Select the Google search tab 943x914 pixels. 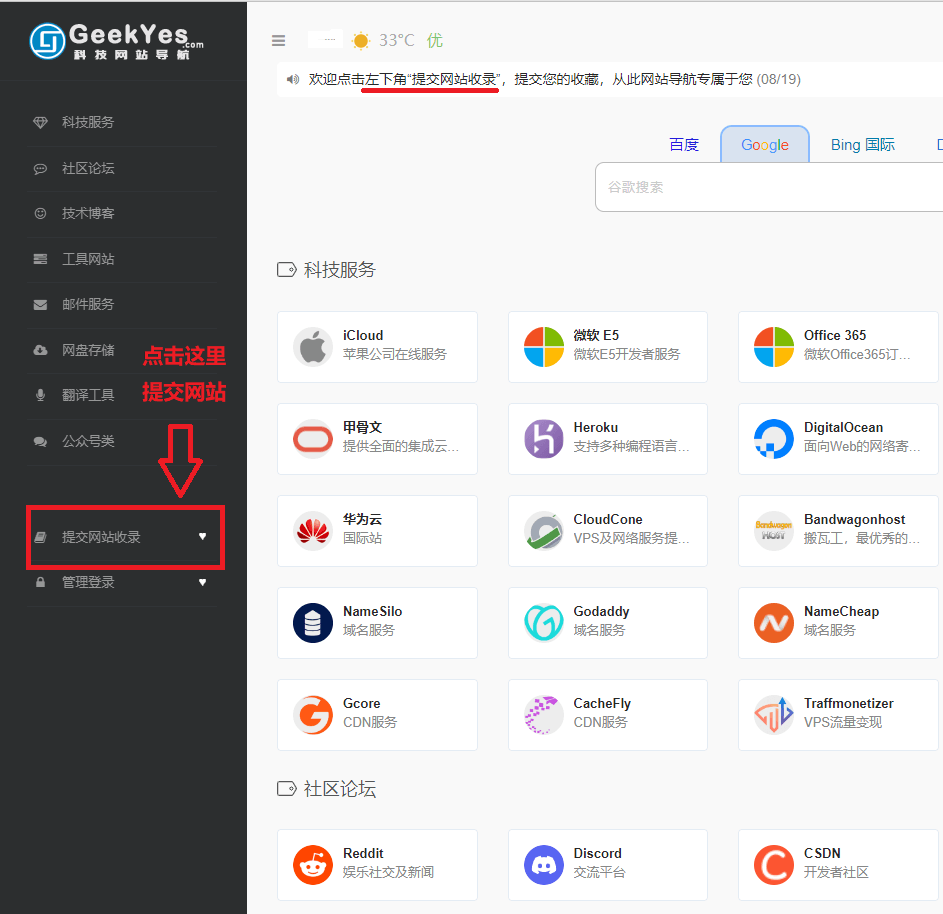[x=765, y=145]
